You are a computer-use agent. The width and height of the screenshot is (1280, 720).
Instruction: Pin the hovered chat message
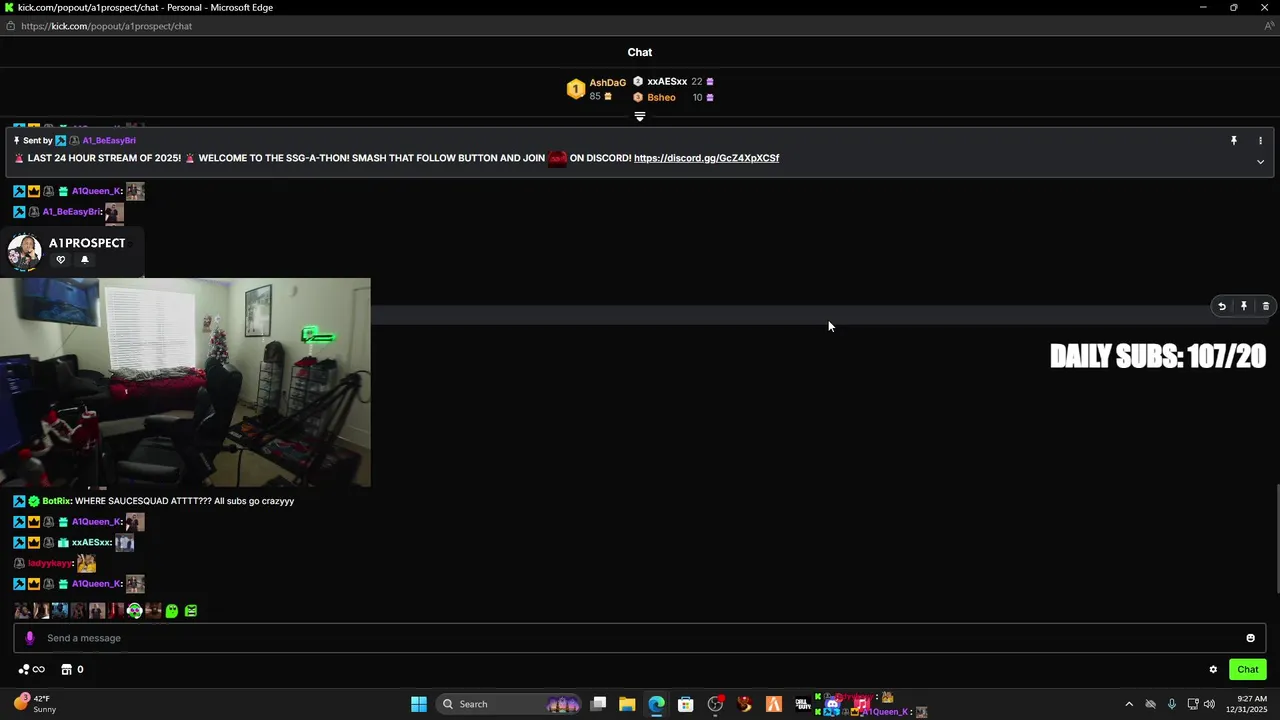click(x=1244, y=307)
